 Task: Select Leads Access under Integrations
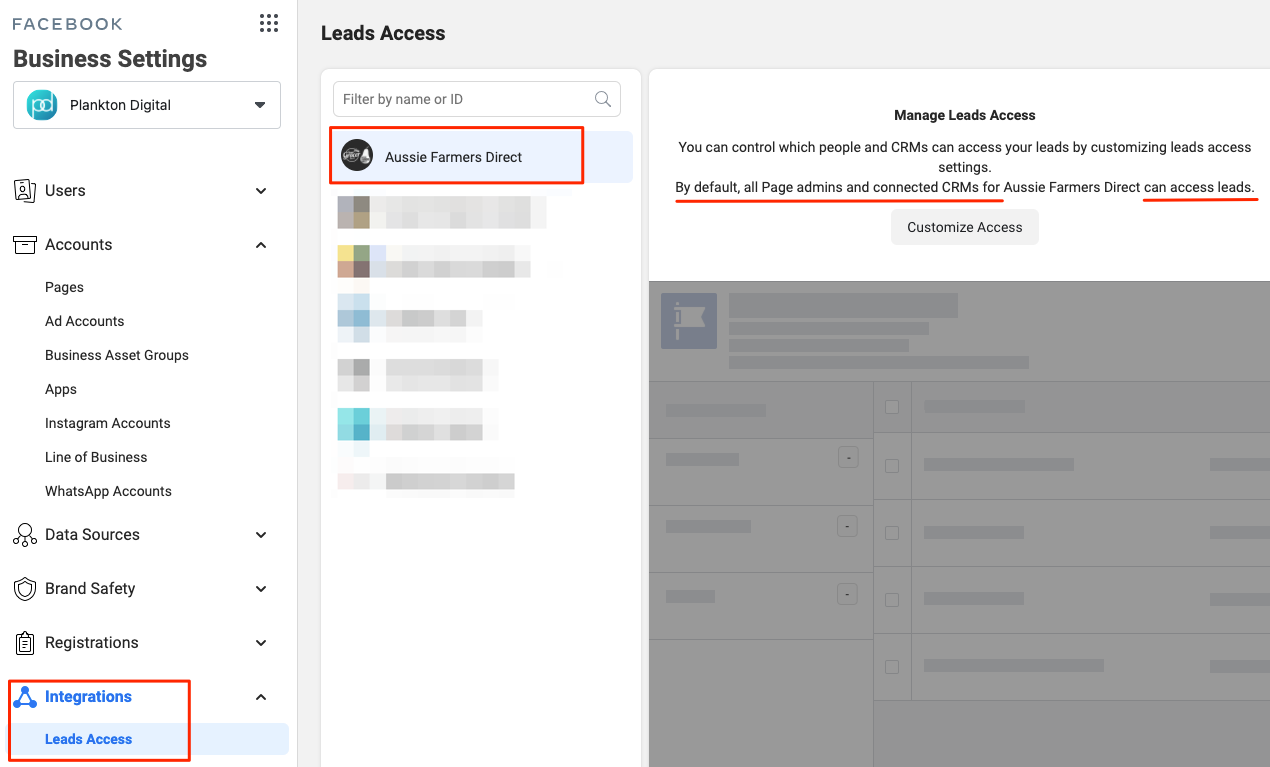click(88, 739)
